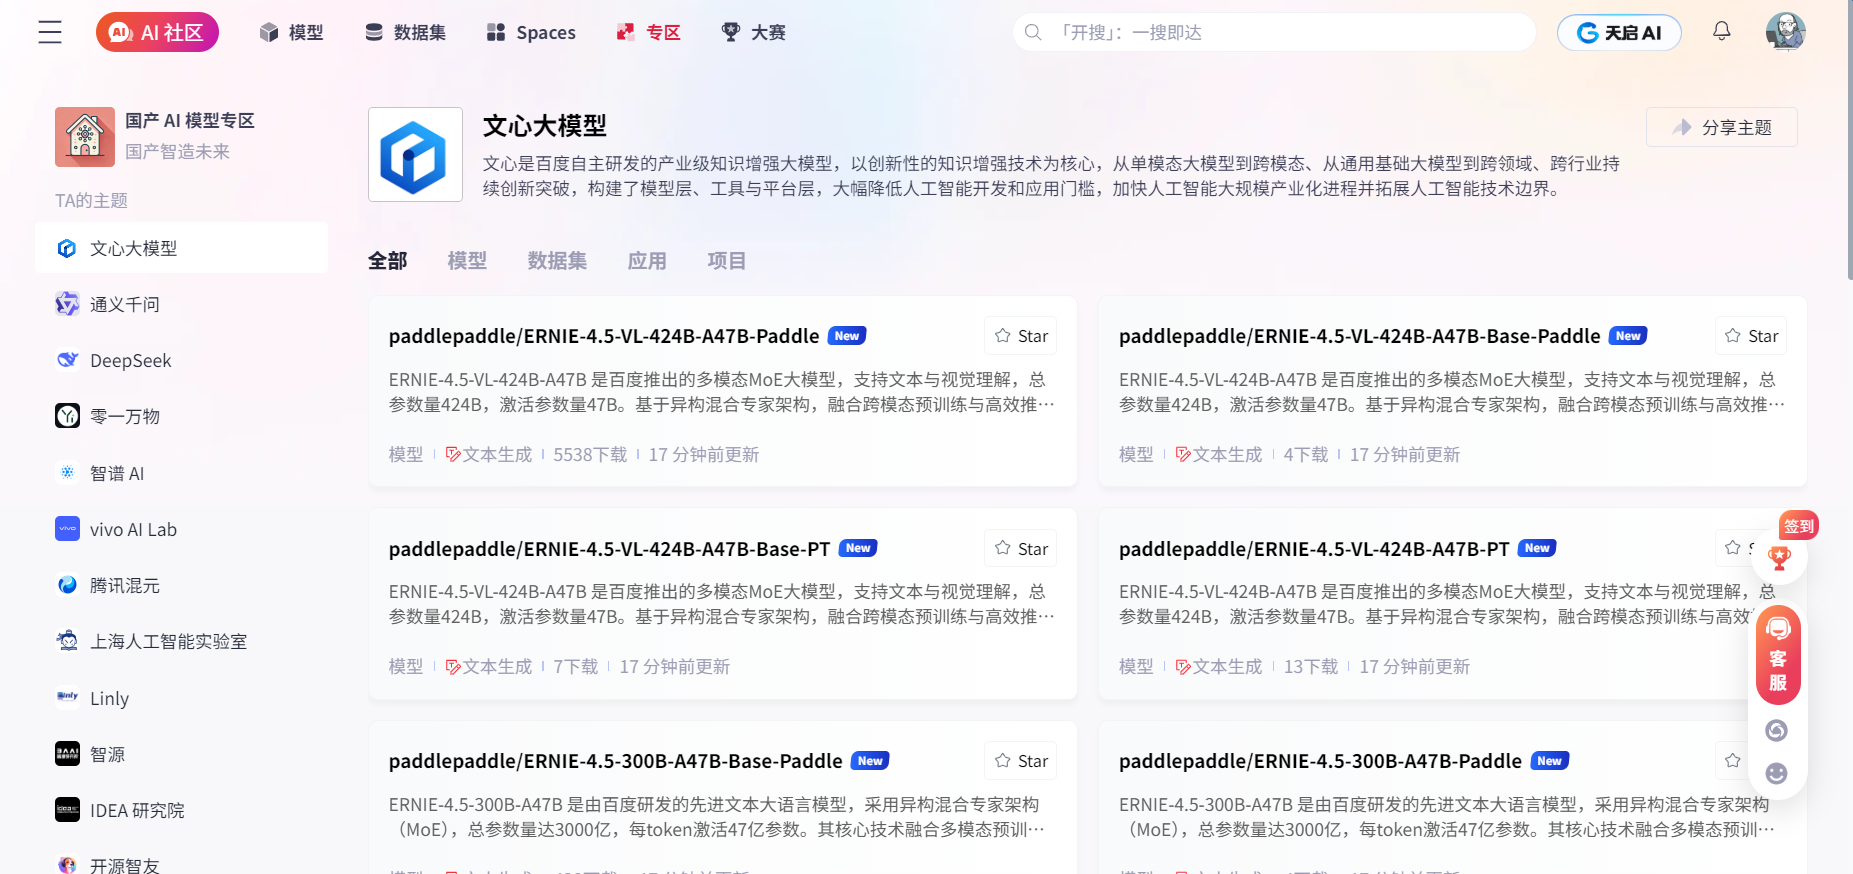
Task: Open the hamburger menu icon
Action: point(50,33)
